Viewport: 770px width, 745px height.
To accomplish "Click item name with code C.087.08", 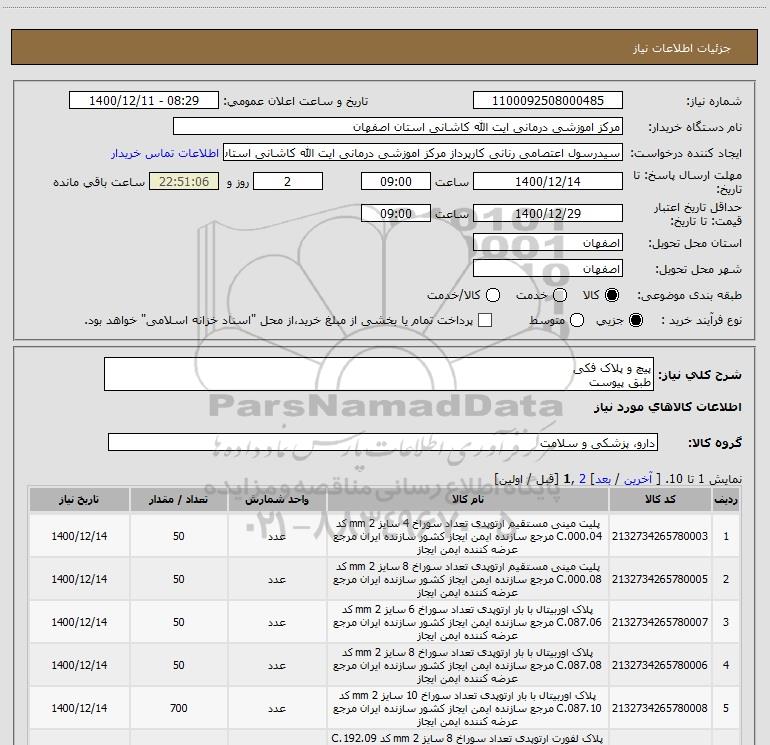I will point(468,665).
